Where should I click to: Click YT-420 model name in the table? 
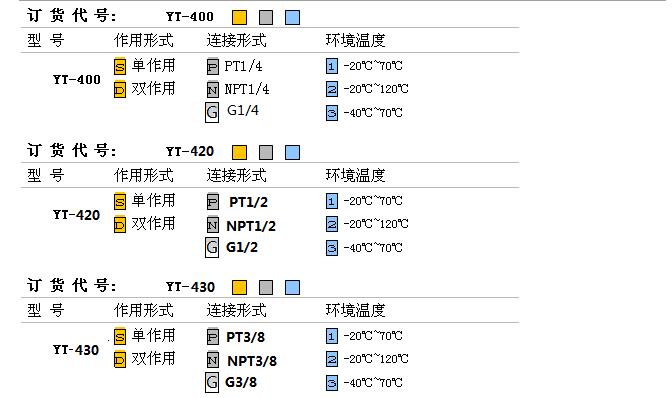coord(76,215)
